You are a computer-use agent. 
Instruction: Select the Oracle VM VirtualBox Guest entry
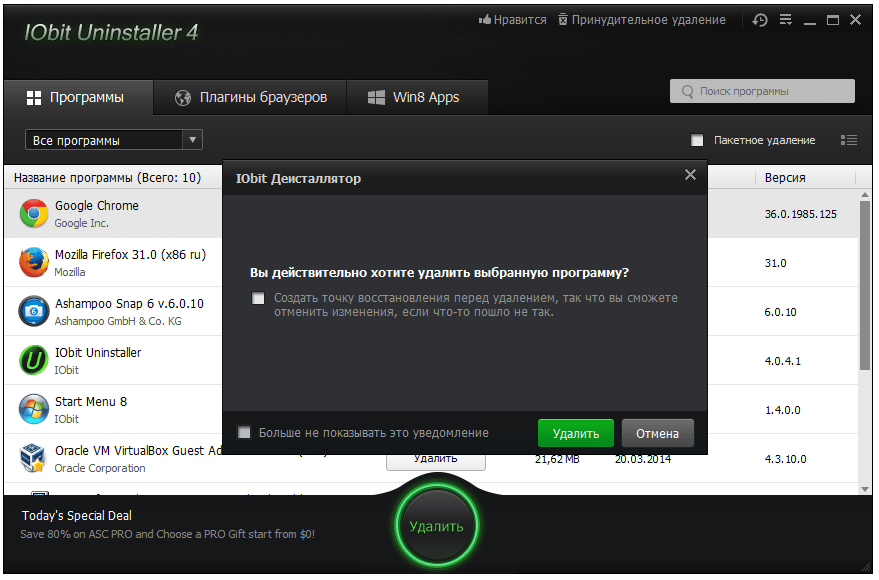(x=138, y=451)
